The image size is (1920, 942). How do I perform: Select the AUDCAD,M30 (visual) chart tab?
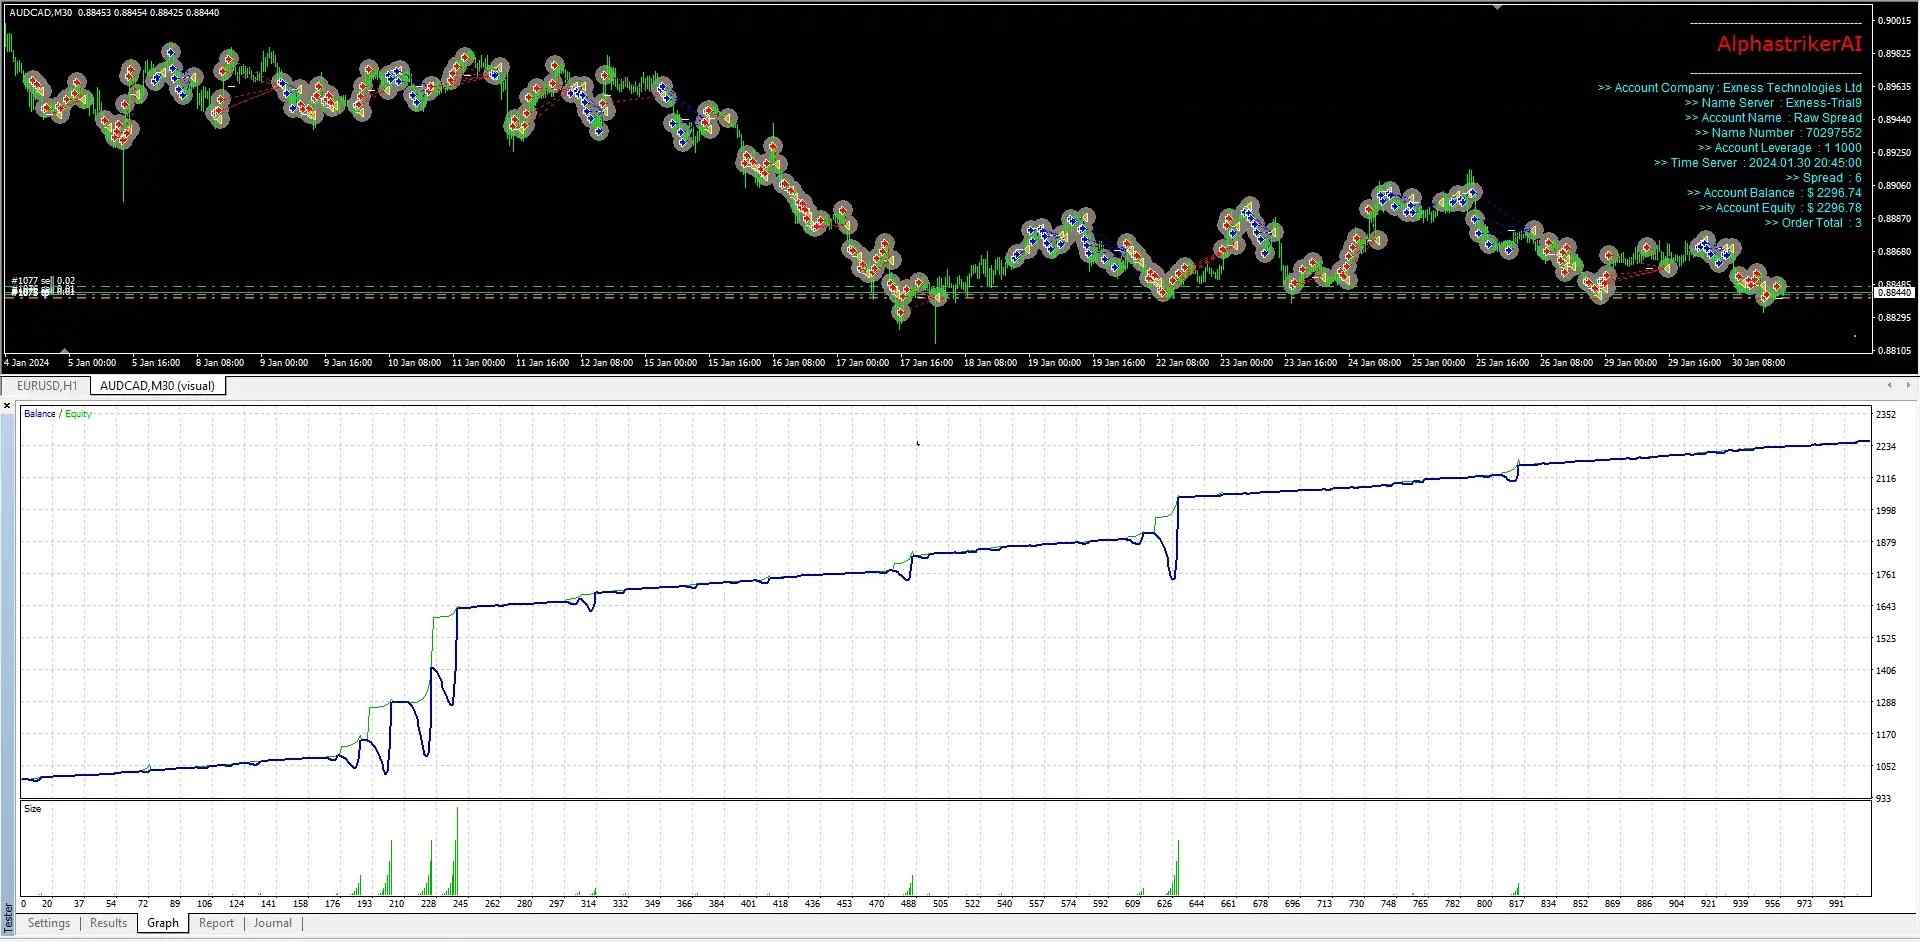pyautogui.click(x=157, y=386)
